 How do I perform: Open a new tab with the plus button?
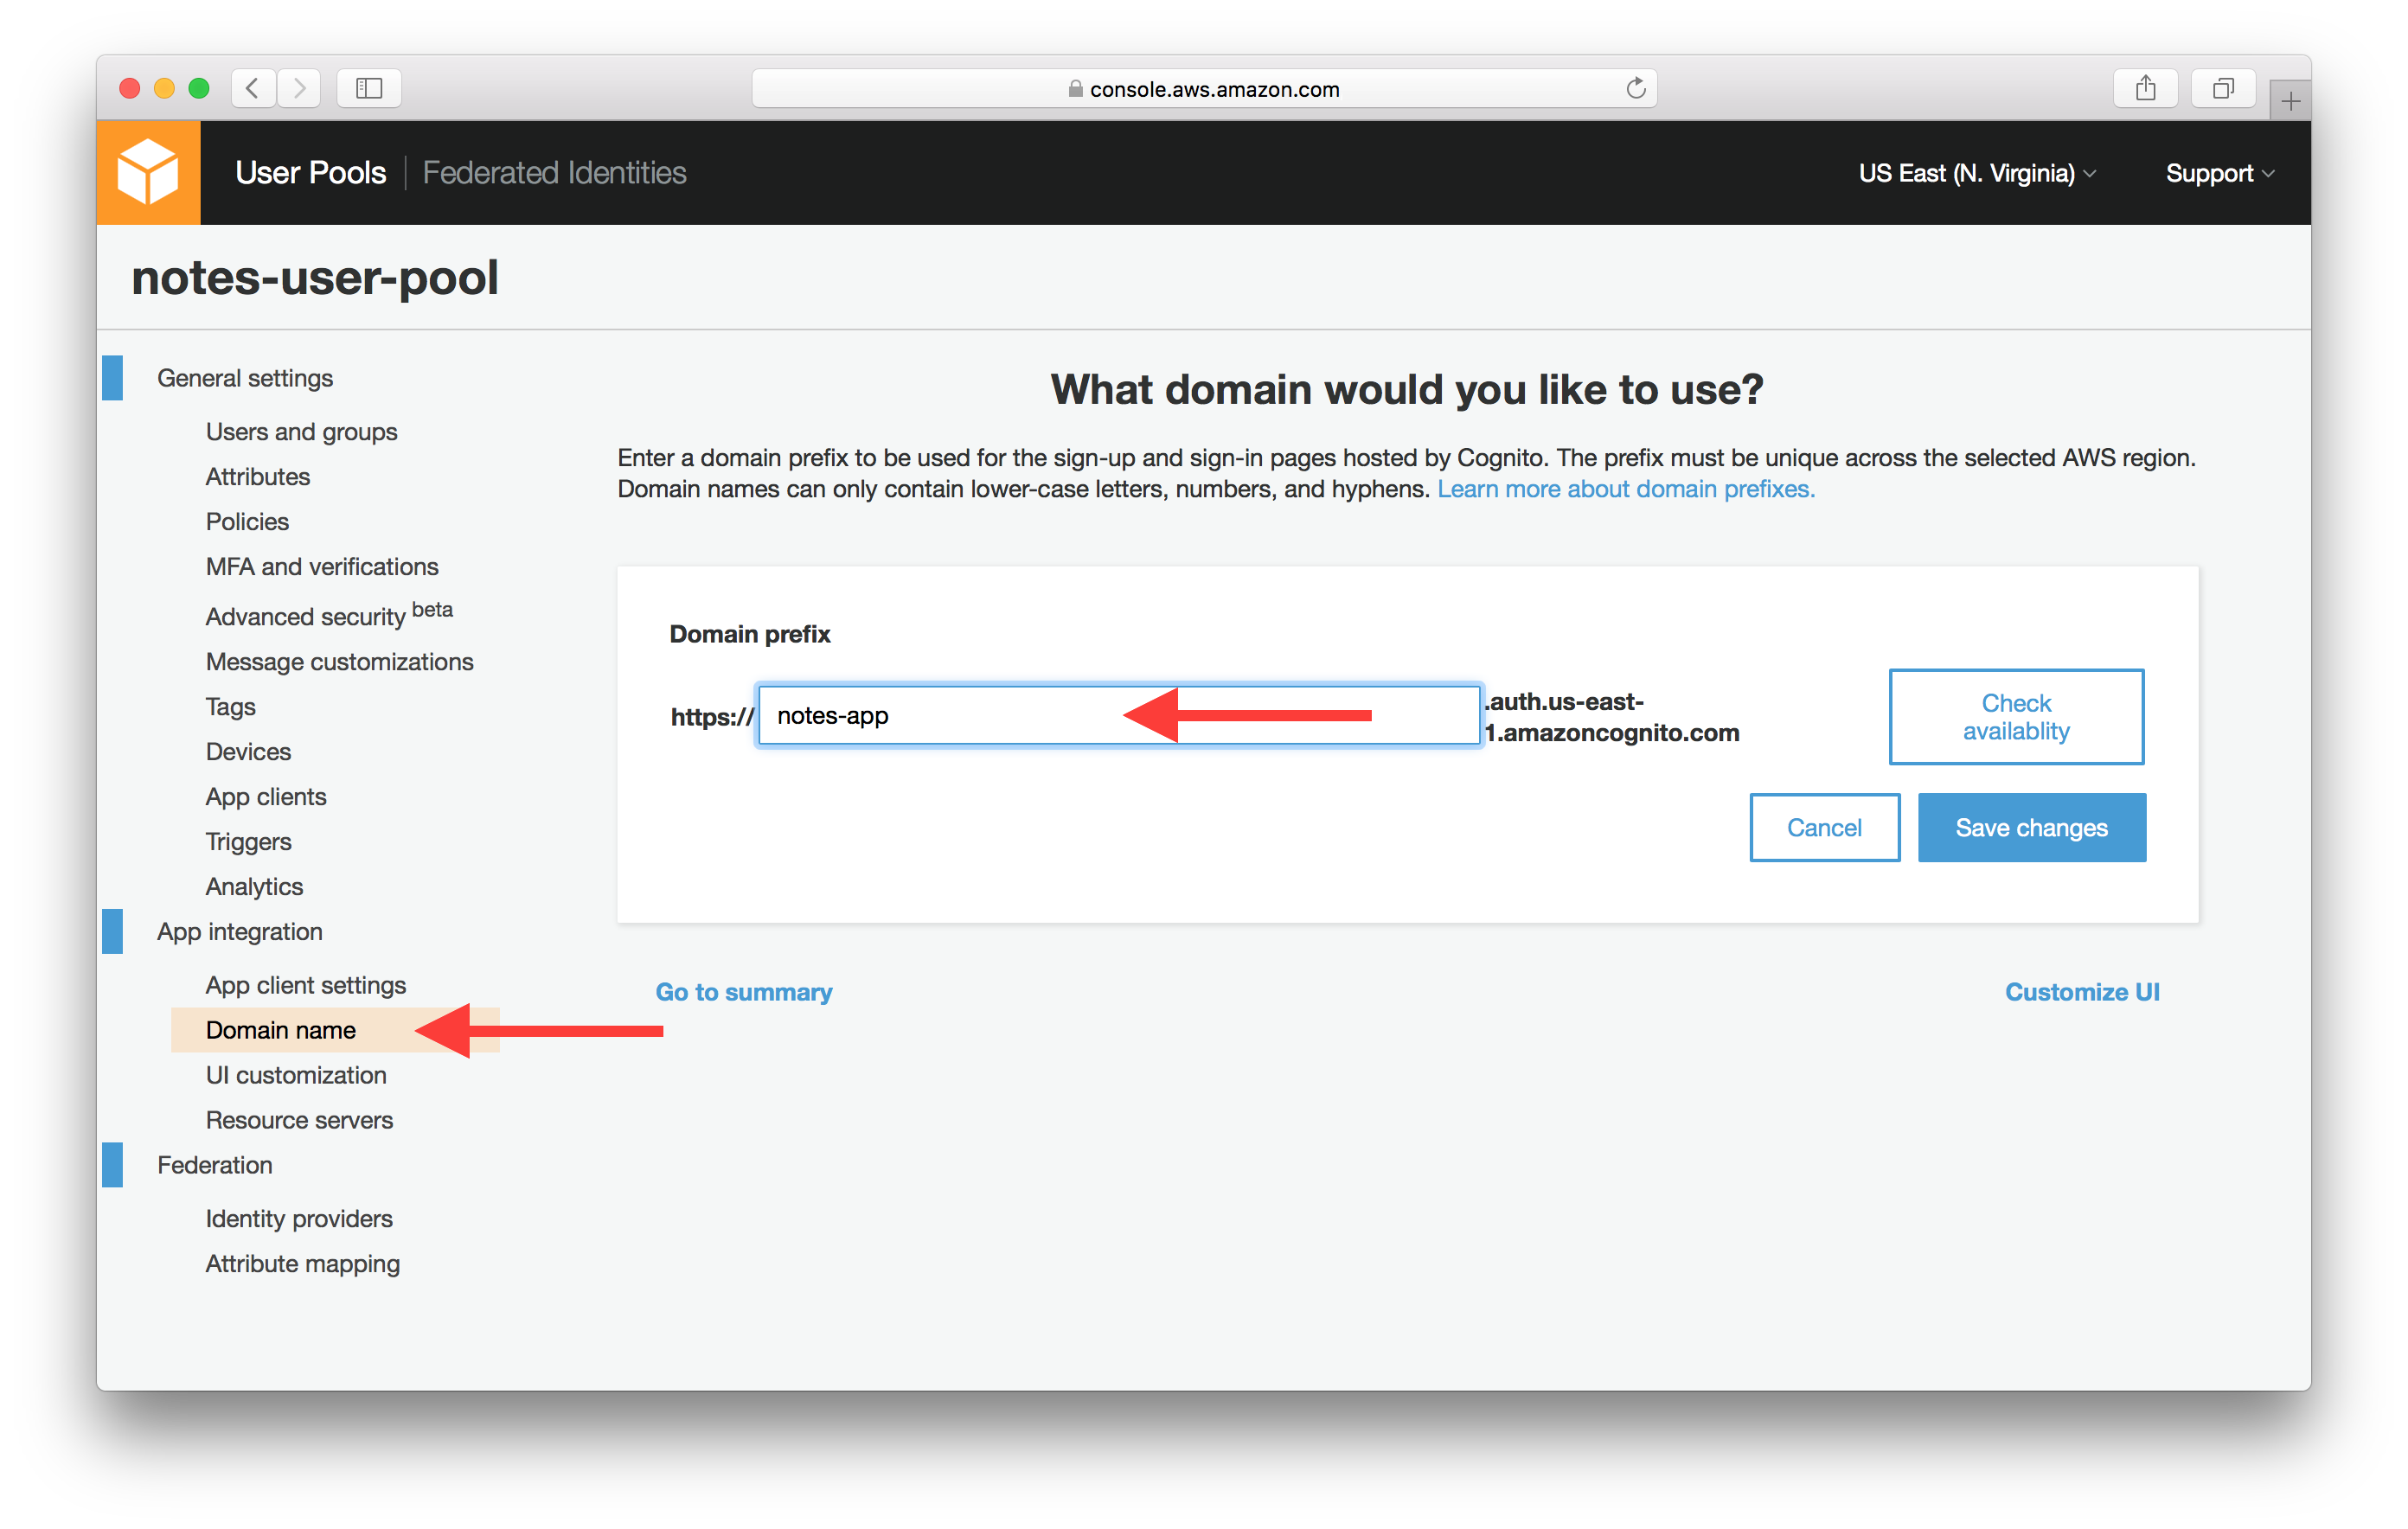point(2290,100)
